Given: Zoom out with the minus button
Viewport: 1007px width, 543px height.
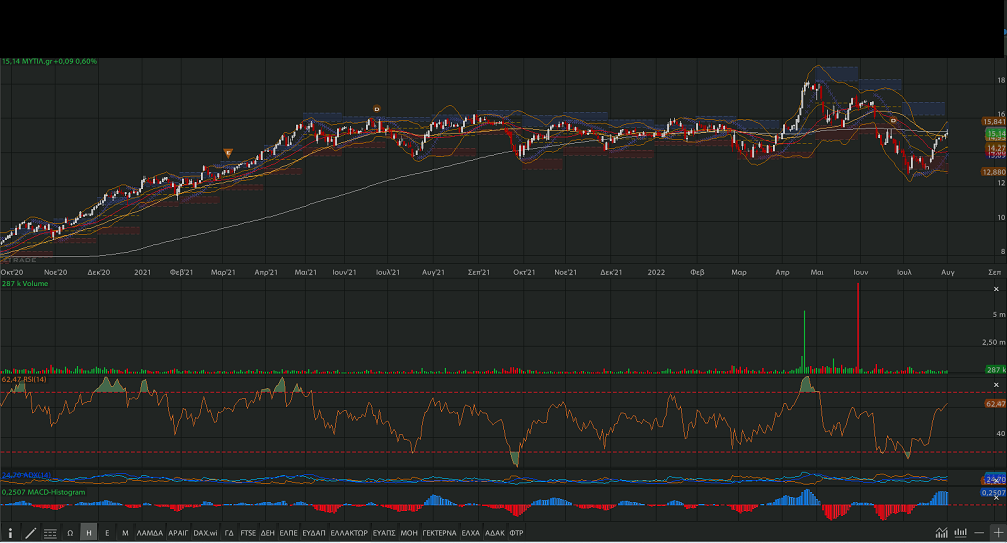Looking at the screenshot, I should tap(980, 532).
